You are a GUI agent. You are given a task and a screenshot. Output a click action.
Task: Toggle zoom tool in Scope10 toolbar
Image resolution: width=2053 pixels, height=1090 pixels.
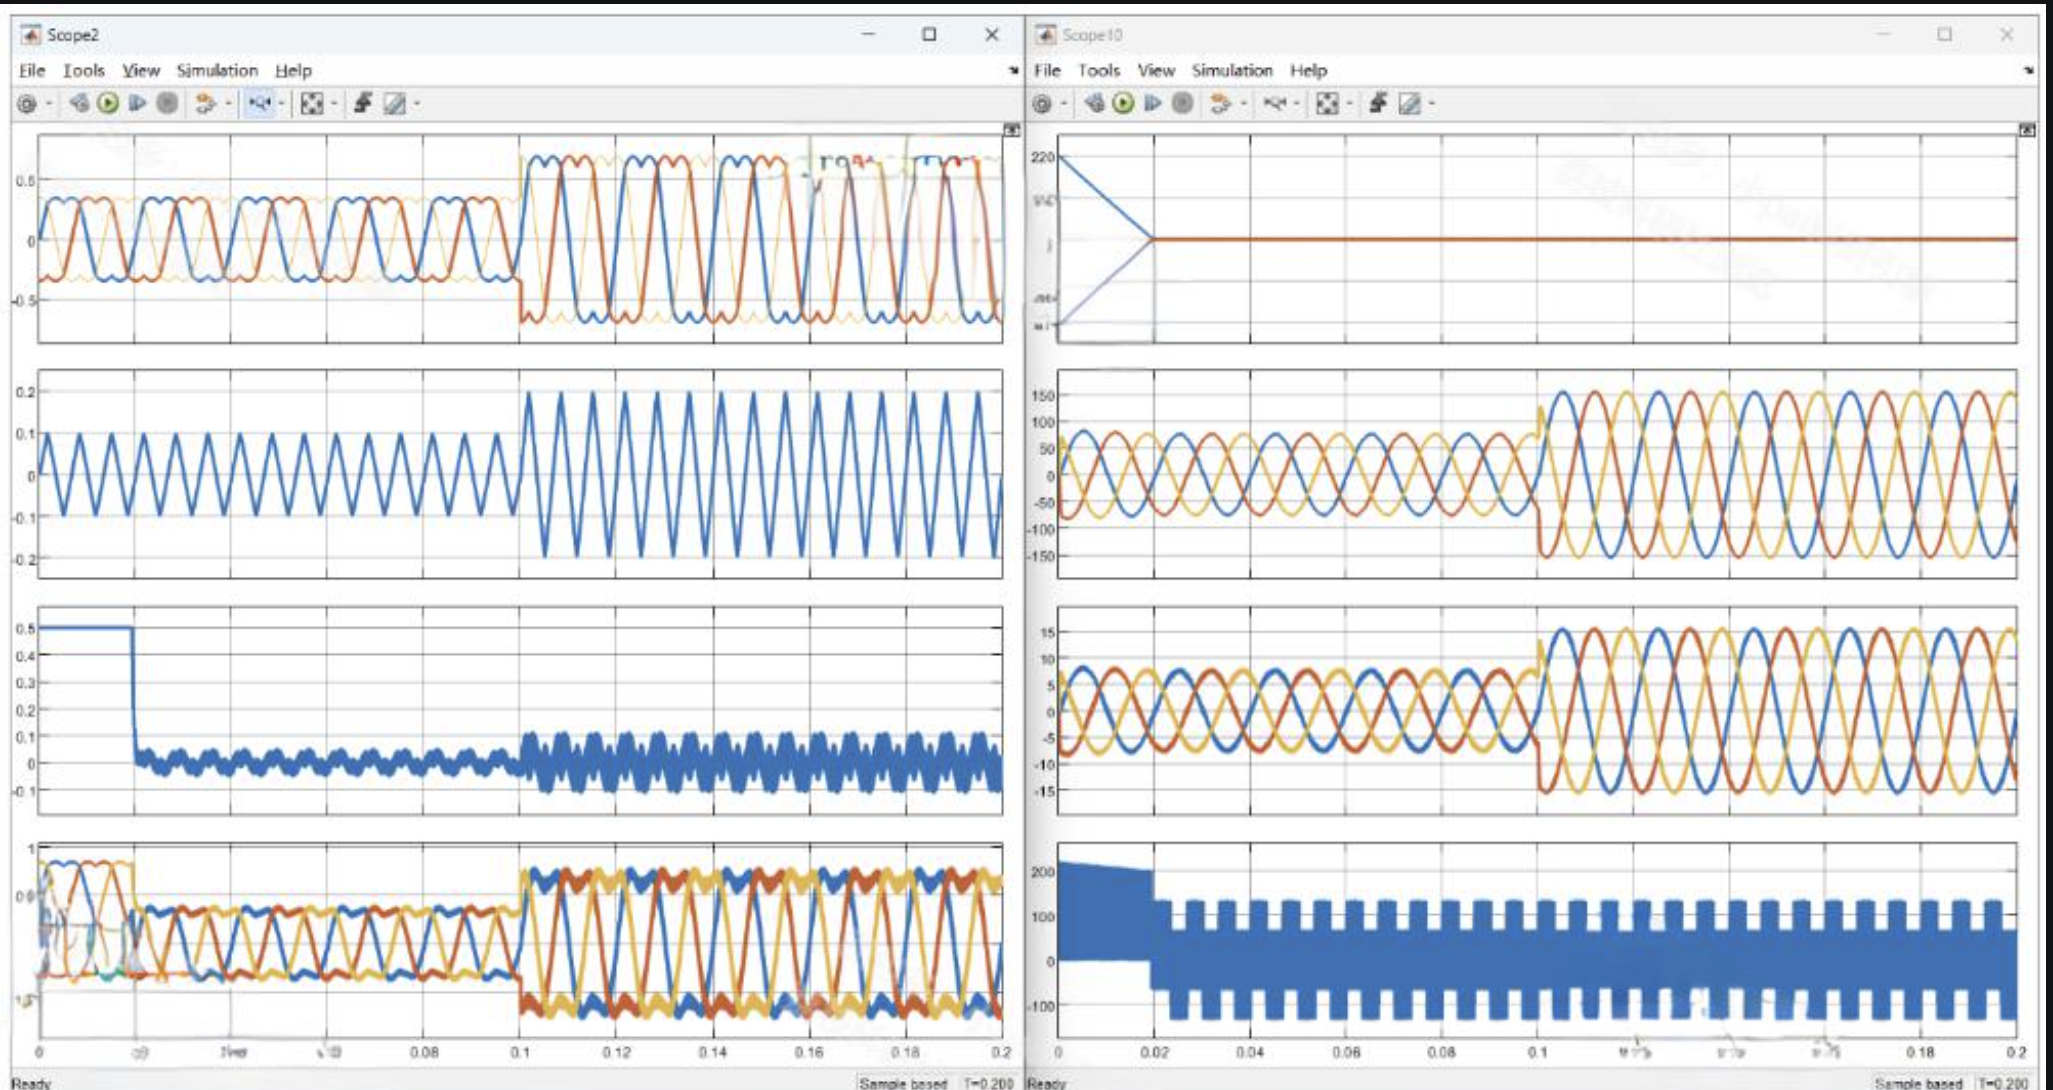1275,103
